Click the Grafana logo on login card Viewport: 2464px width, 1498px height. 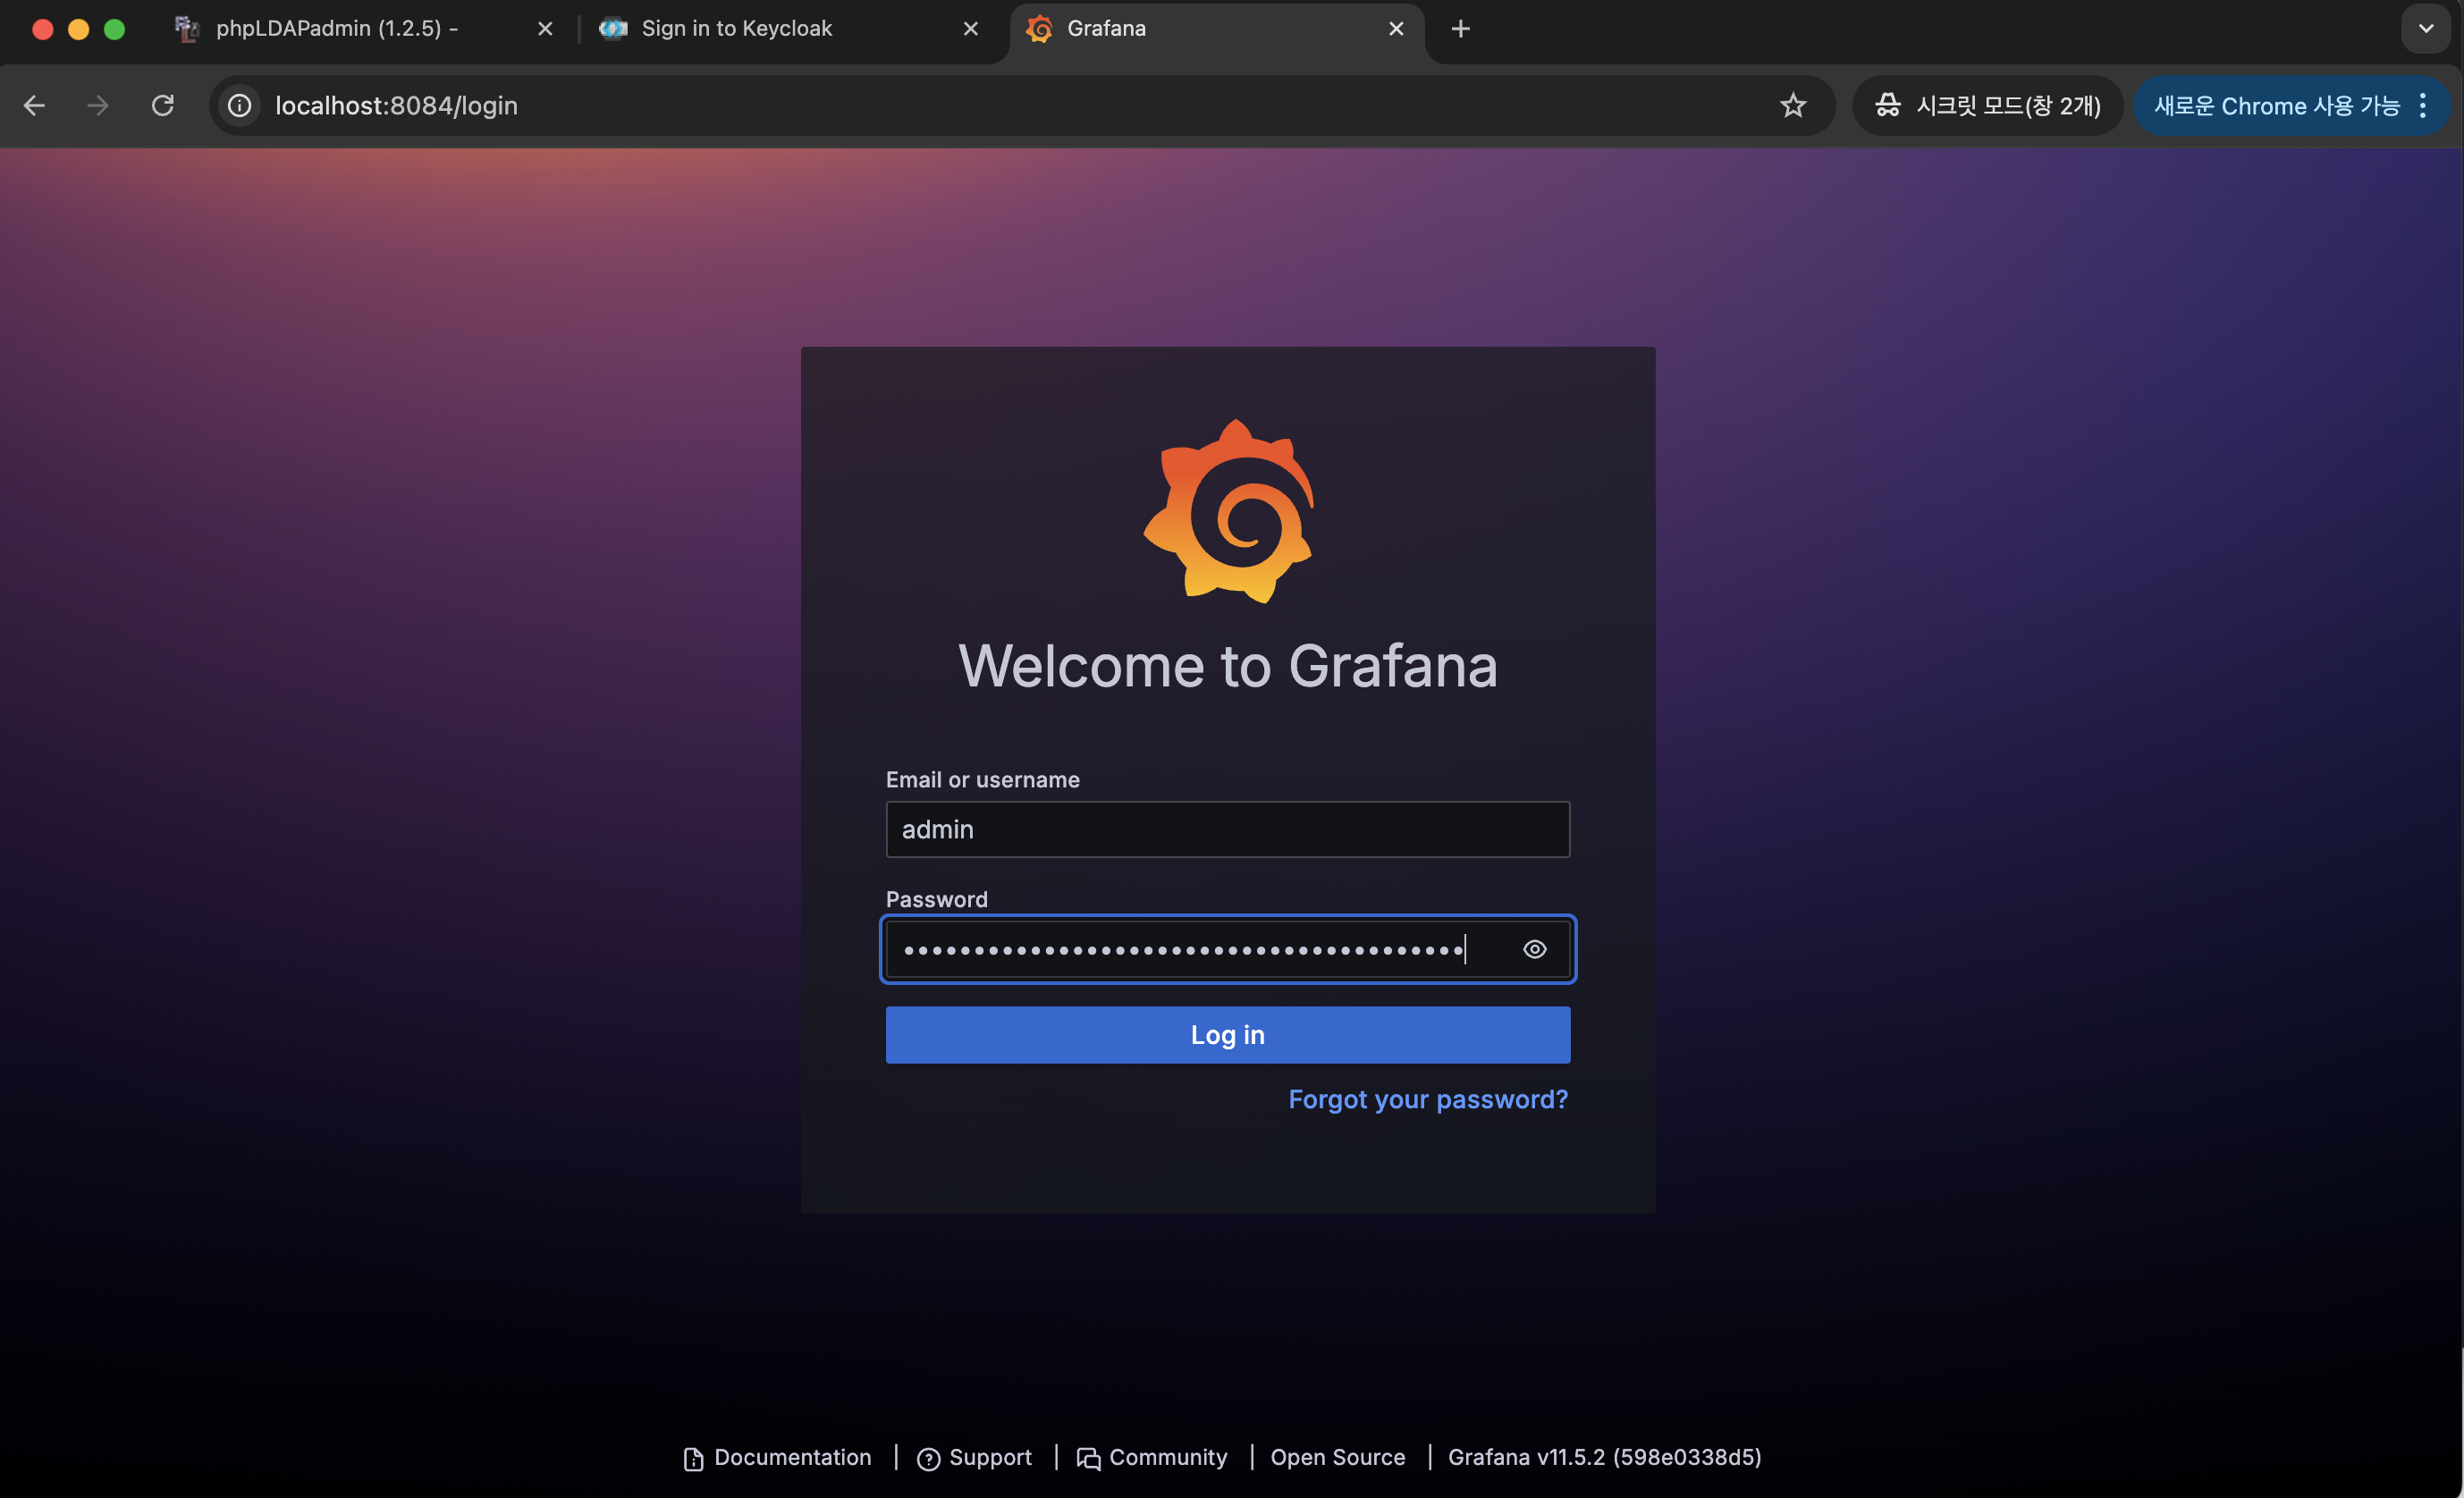tap(1228, 511)
